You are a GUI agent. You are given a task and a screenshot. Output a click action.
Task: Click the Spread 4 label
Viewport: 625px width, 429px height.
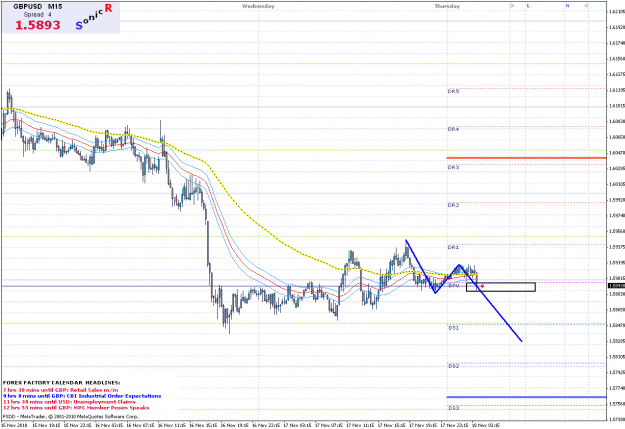pyautogui.click(x=37, y=14)
